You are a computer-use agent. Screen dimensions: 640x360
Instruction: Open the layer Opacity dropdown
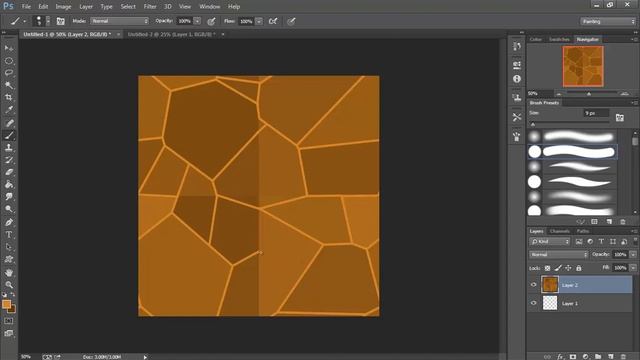click(633, 254)
